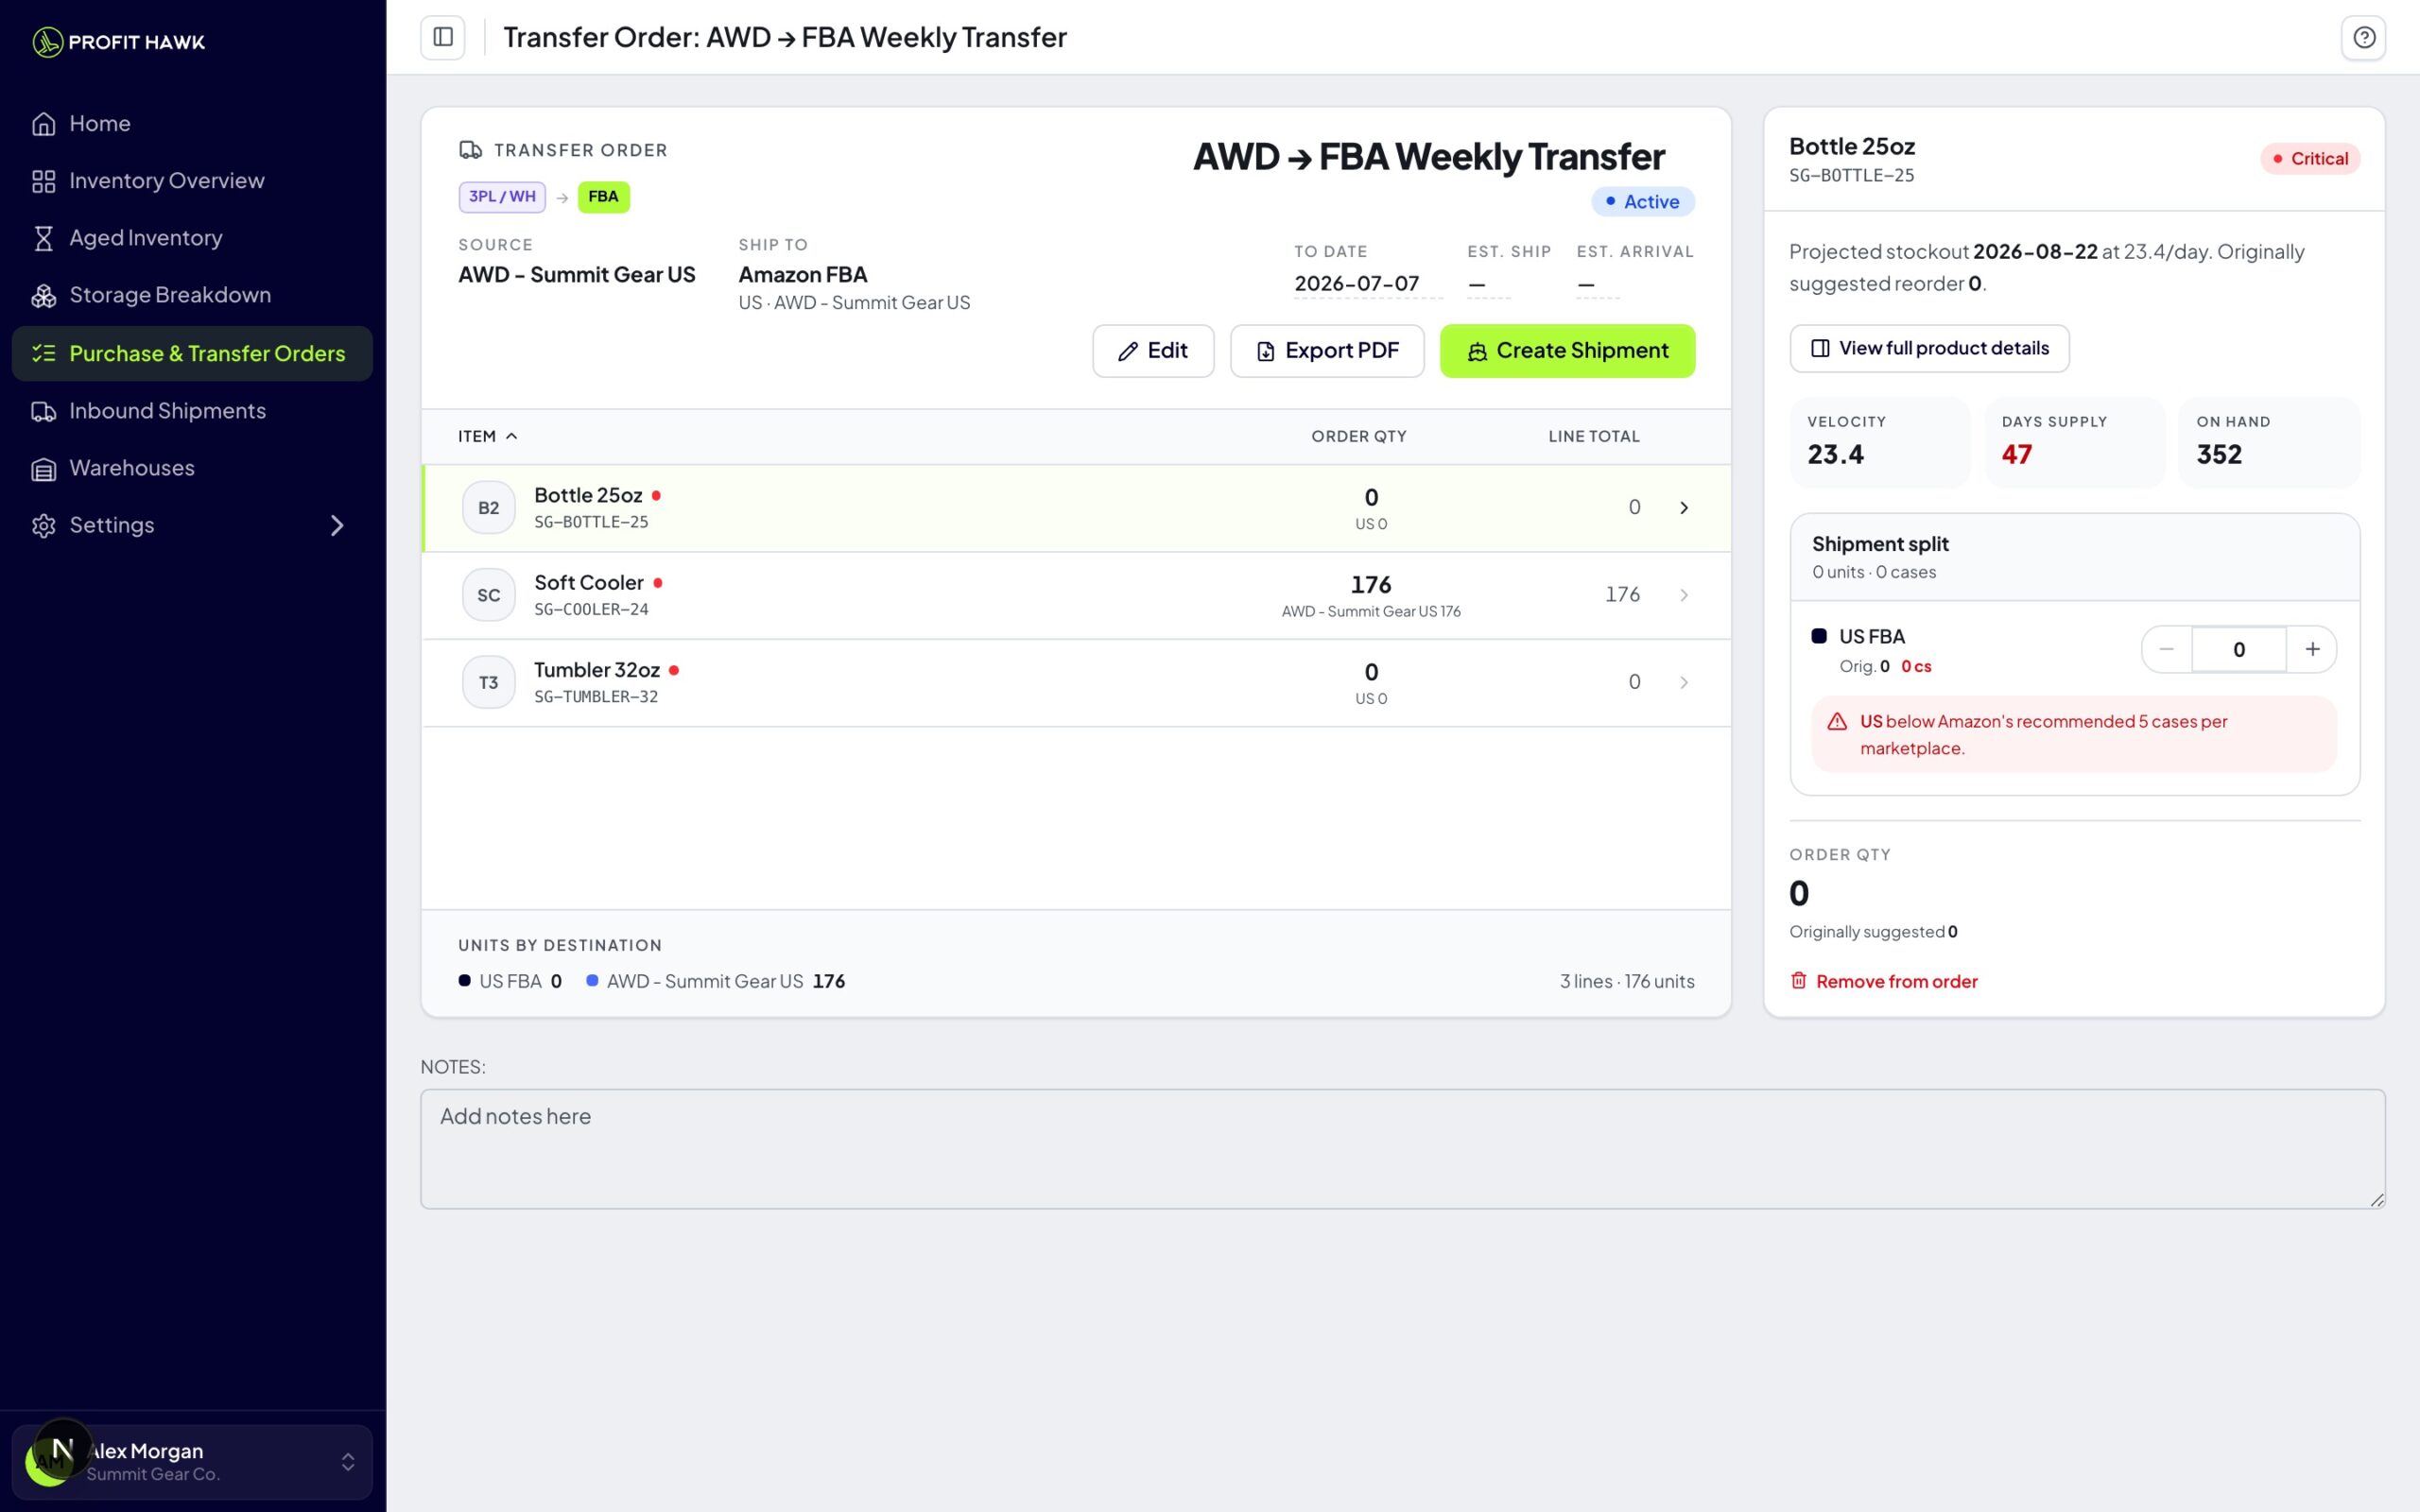Open the Alex Morgan account switcher
This screenshot has height=1512, width=2420.
pos(192,1461)
